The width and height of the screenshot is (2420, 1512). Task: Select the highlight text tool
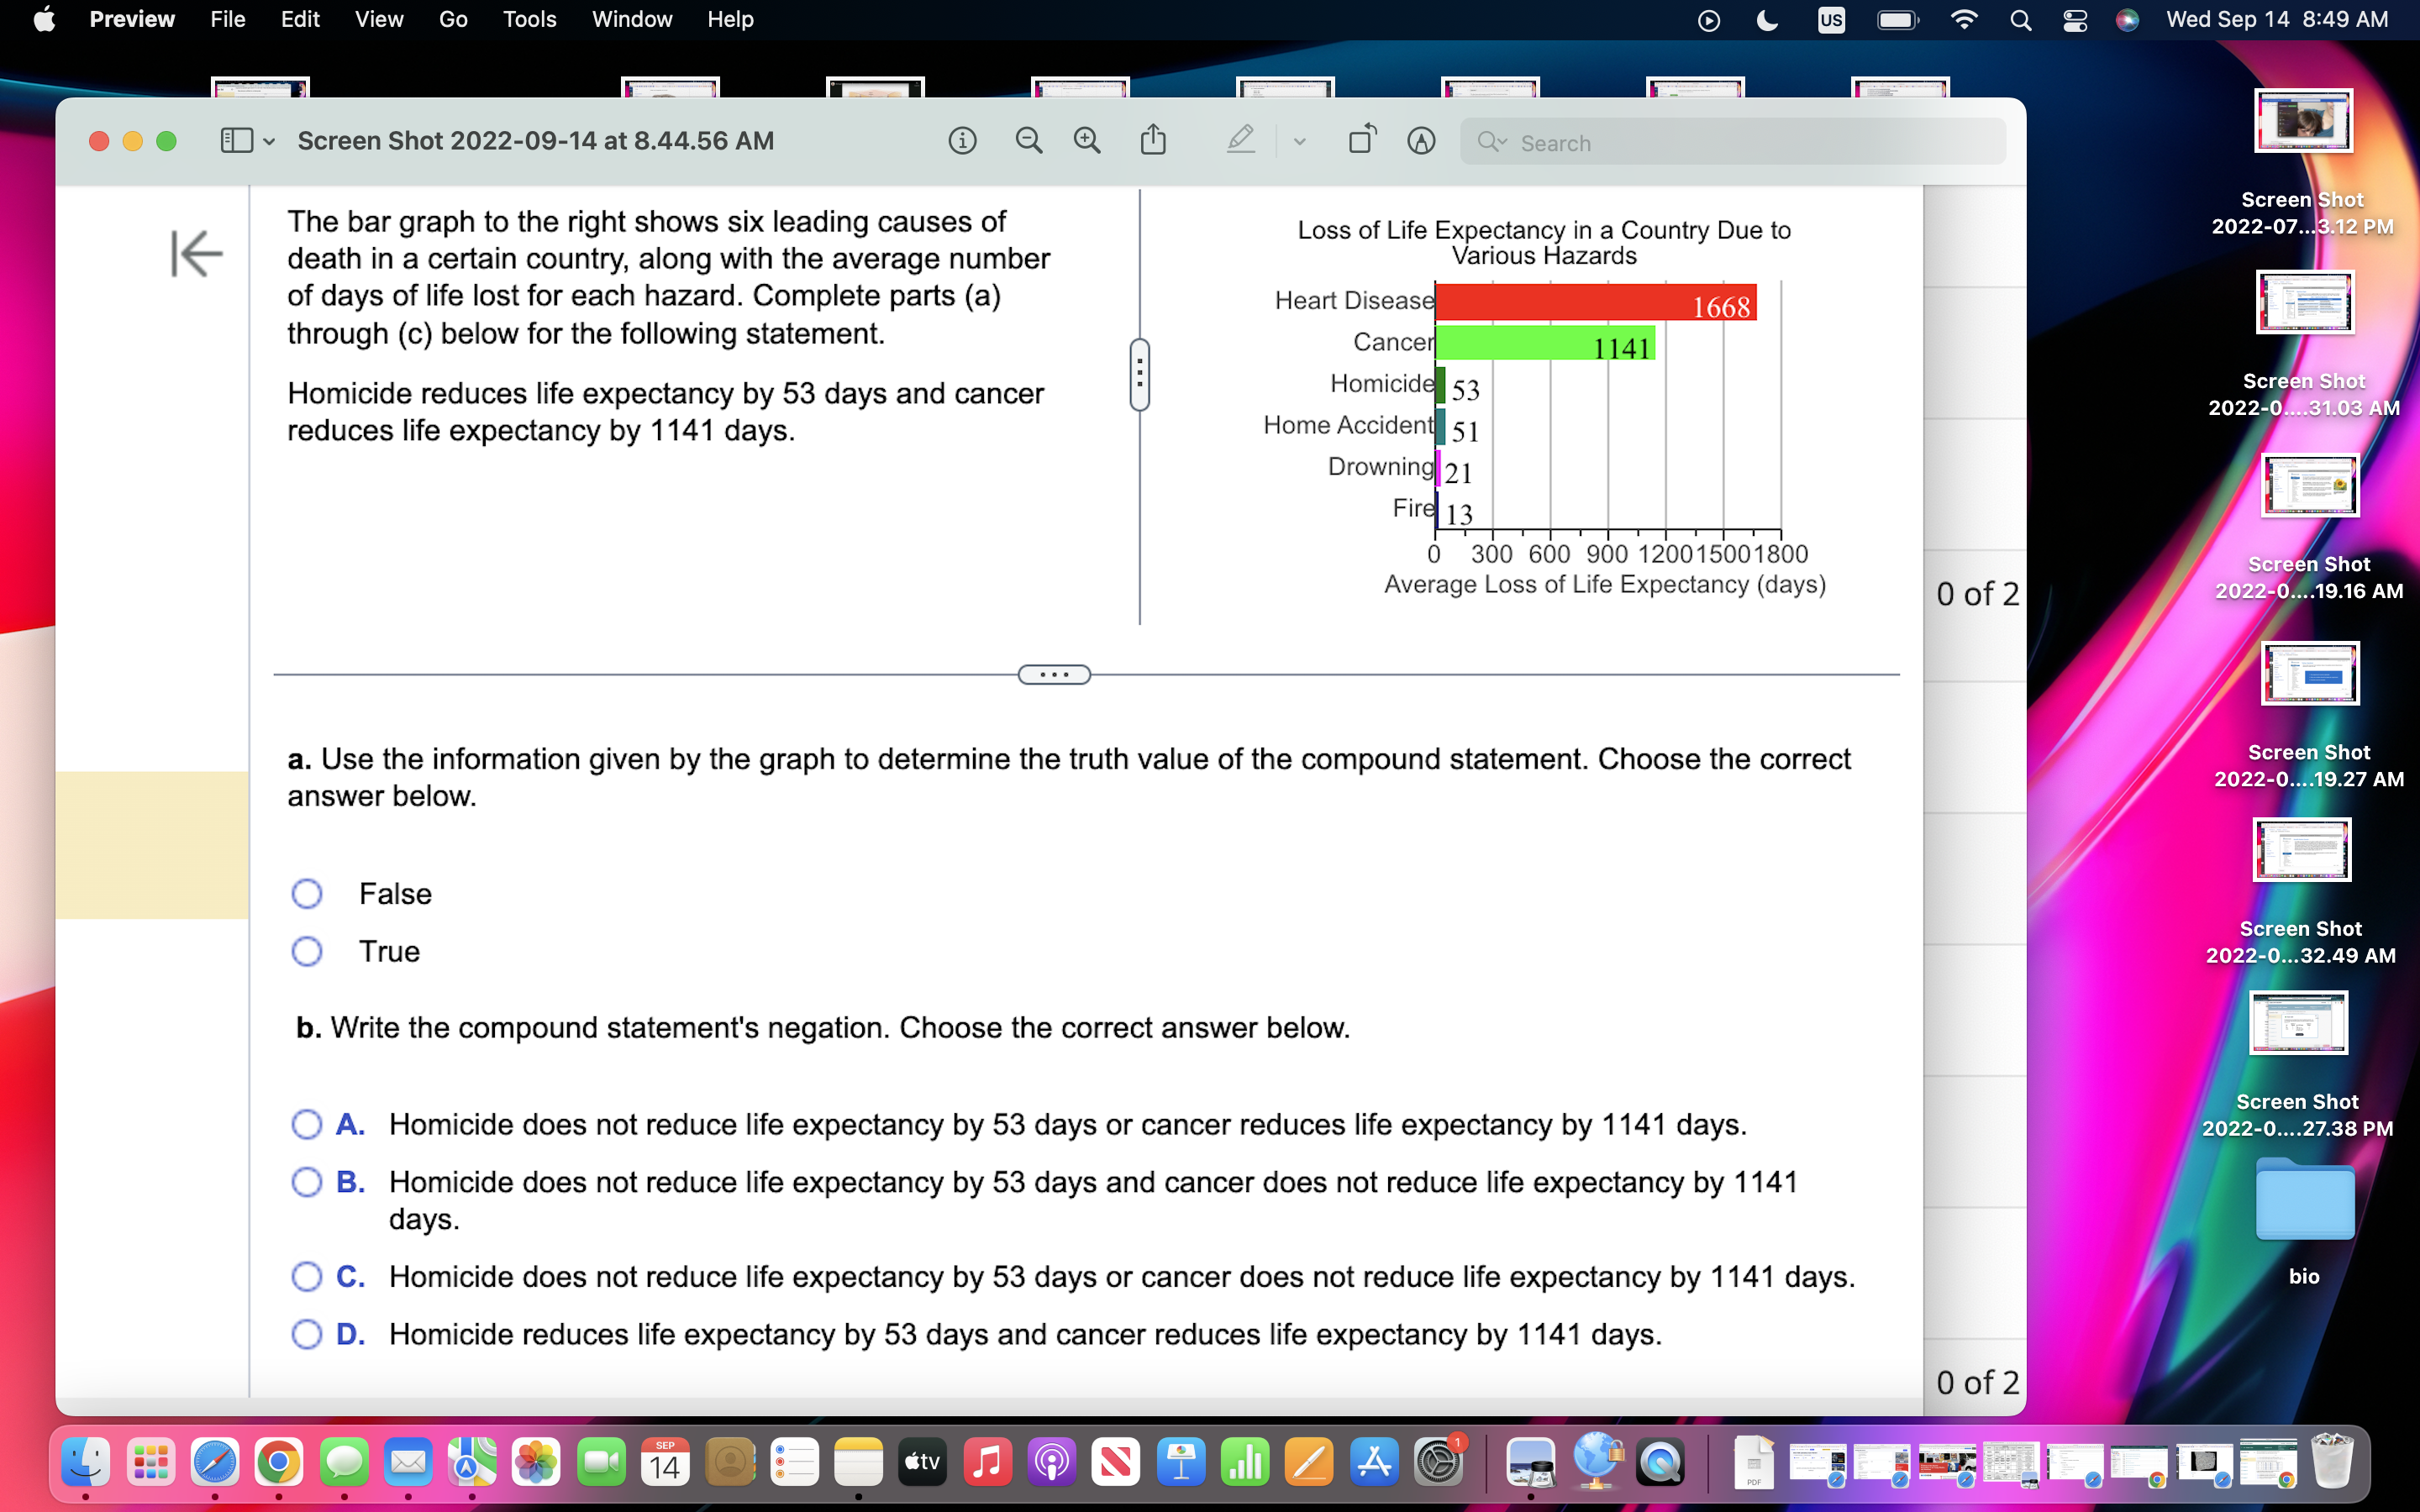[x=1240, y=140]
